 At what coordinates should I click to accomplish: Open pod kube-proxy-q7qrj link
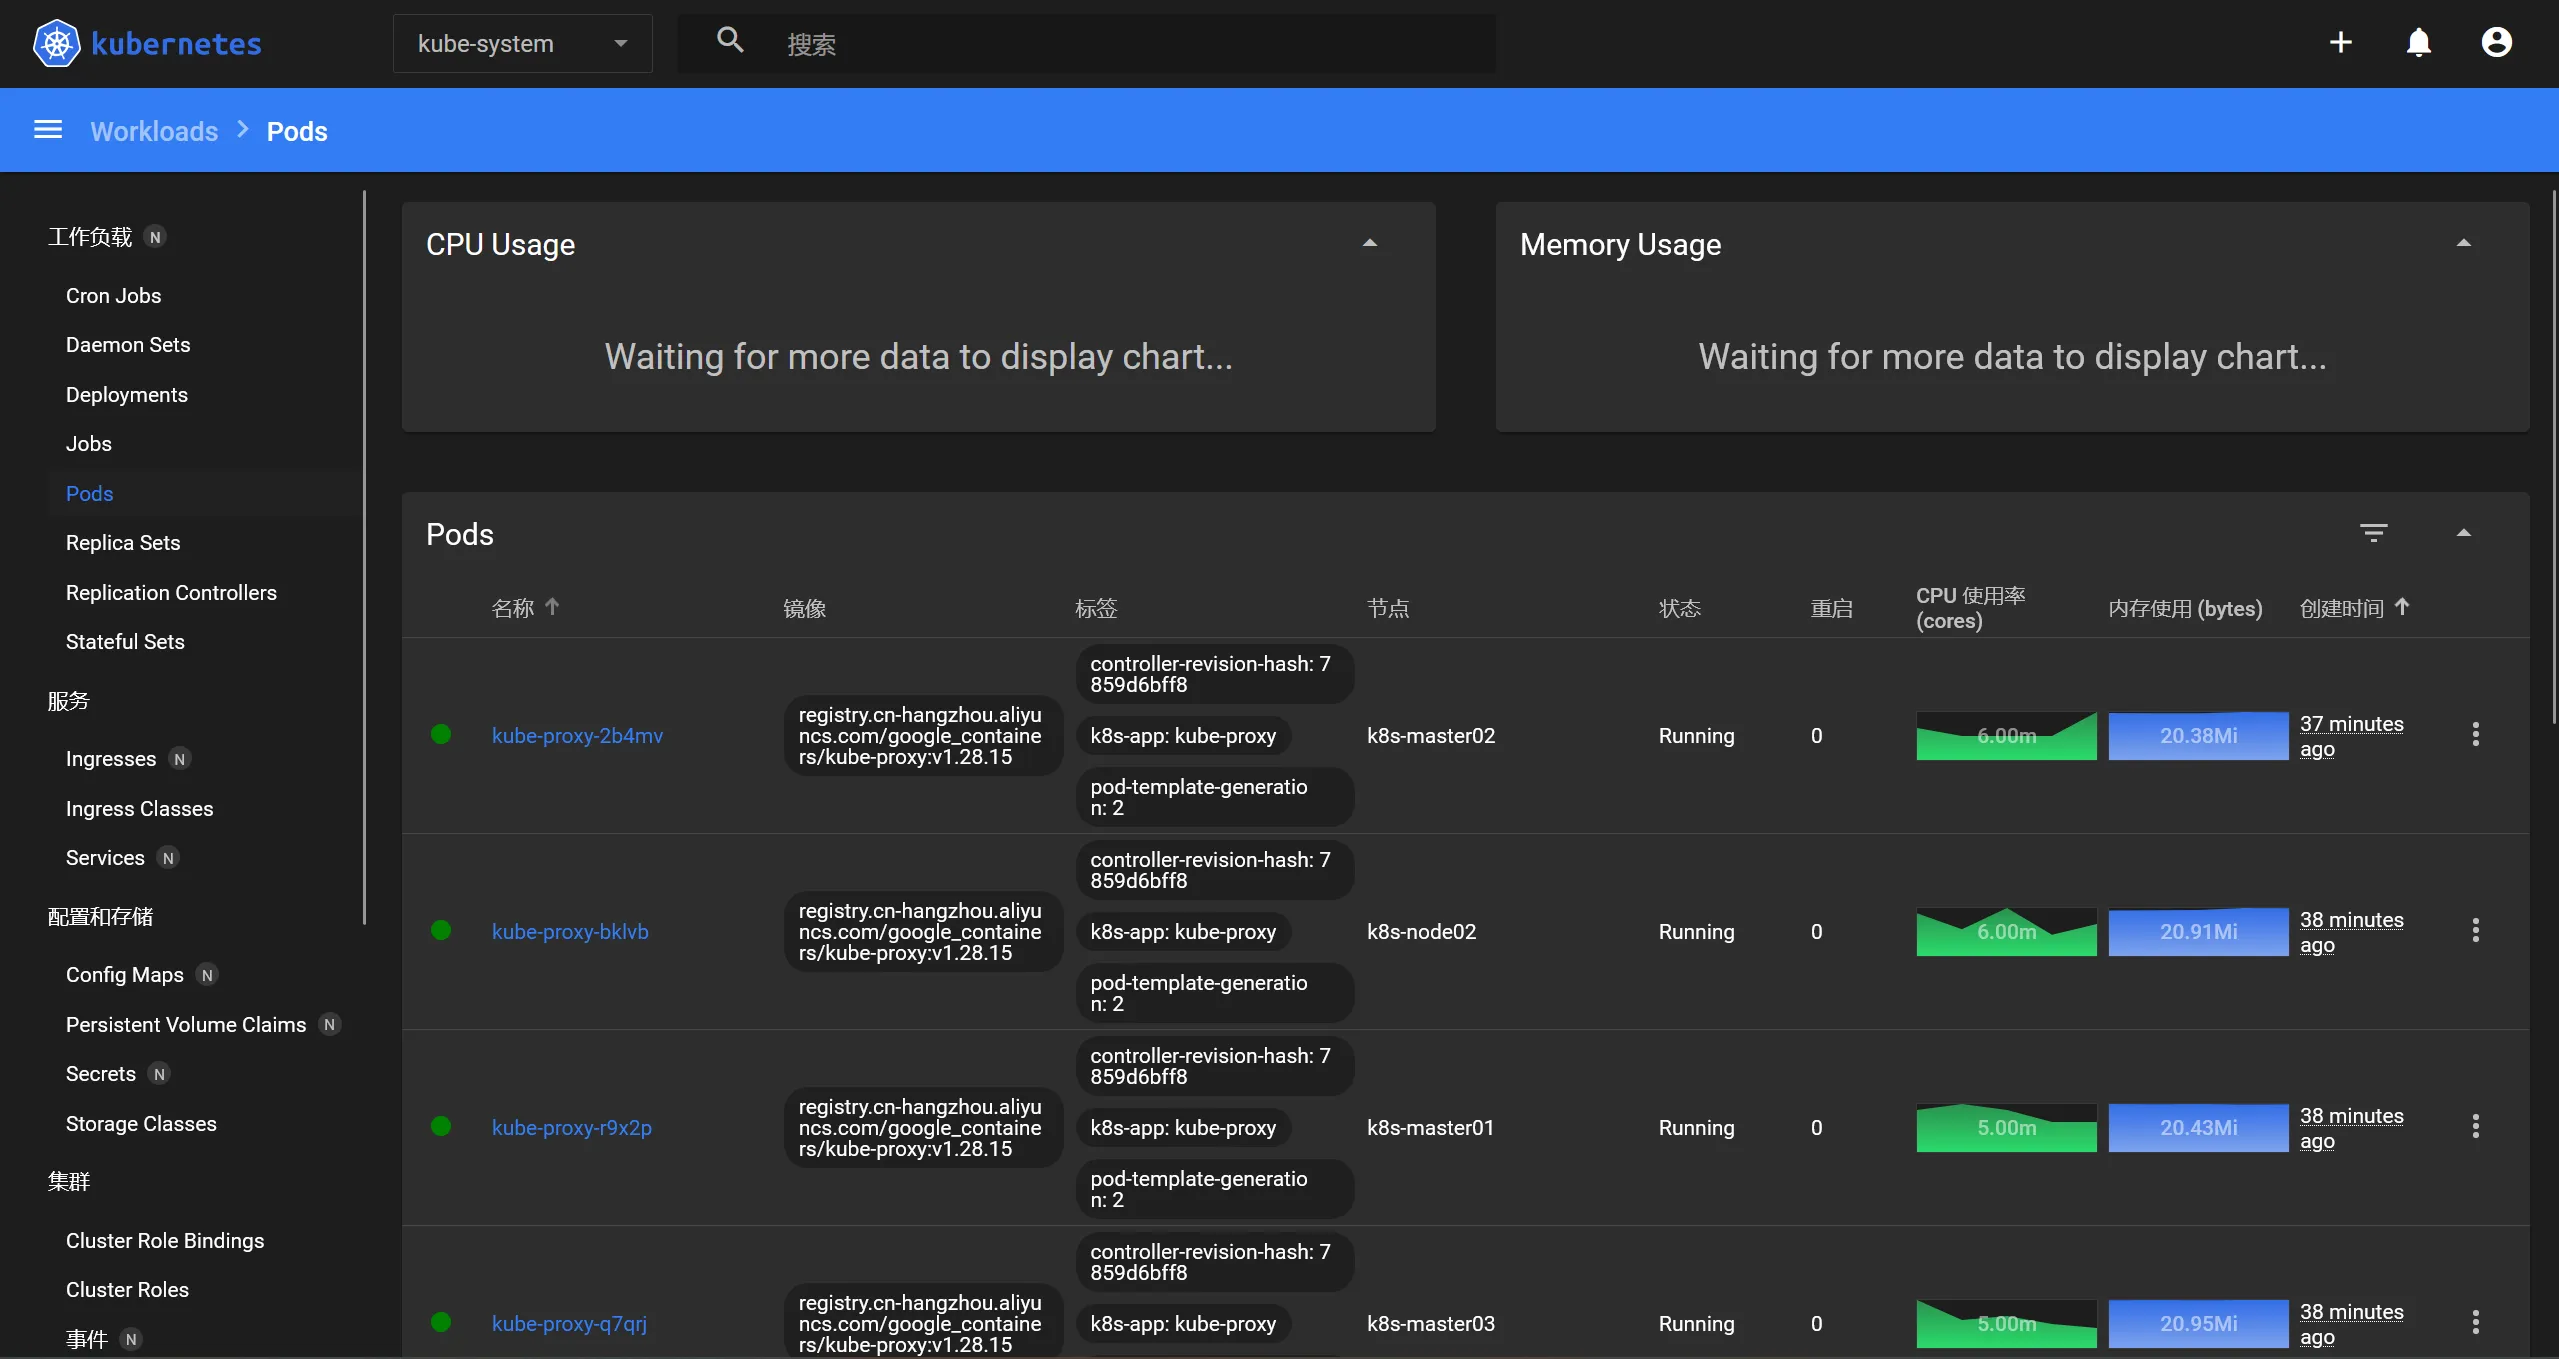coord(569,1324)
